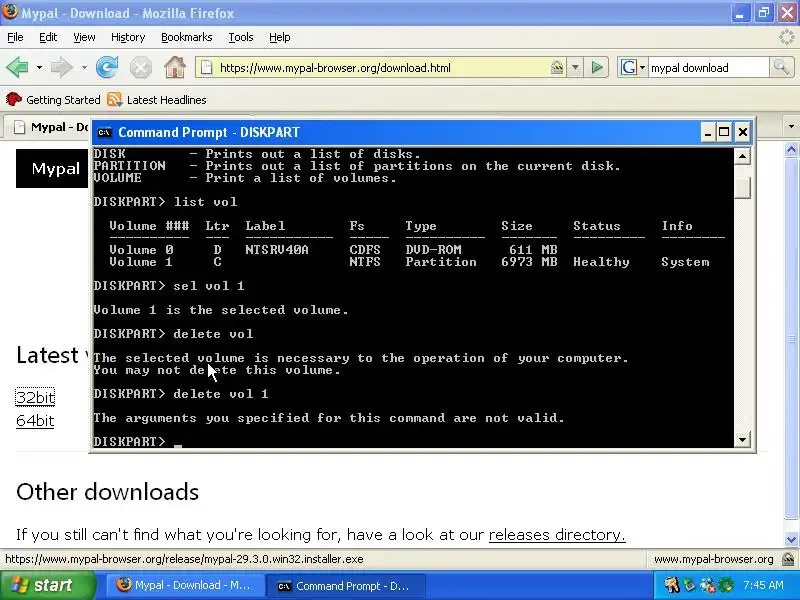Click the green Go arrow button
This screenshot has width=800, height=600.
coord(596,67)
